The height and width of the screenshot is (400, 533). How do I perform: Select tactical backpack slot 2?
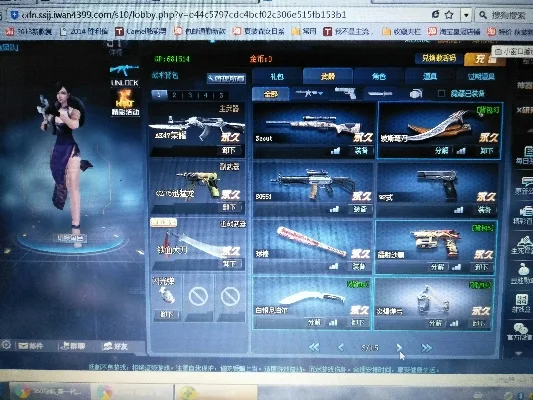point(174,95)
